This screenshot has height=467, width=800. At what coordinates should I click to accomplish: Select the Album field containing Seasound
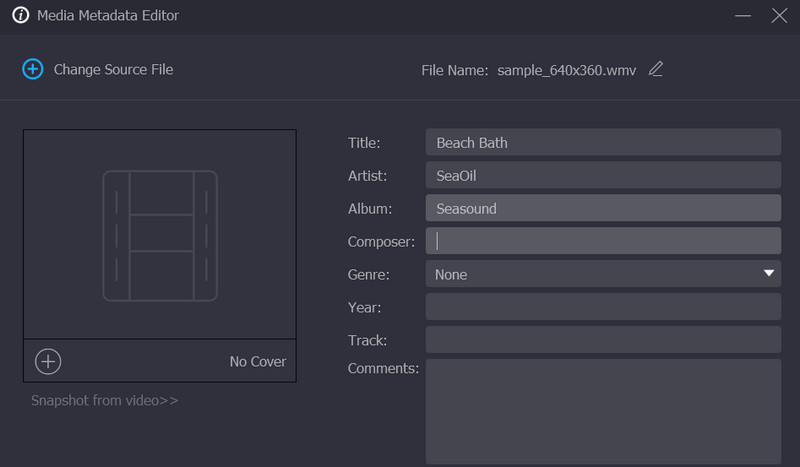click(x=602, y=208)
